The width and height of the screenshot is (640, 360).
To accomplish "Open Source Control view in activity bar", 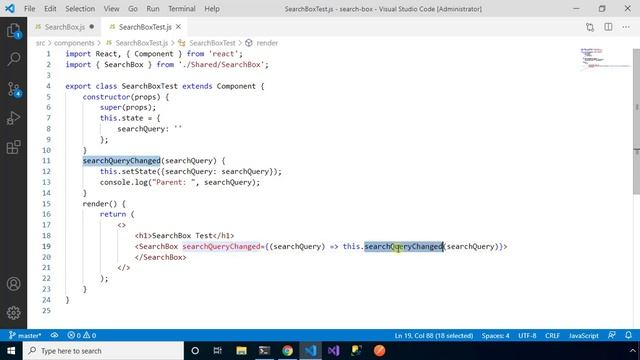I will [13, 89].
